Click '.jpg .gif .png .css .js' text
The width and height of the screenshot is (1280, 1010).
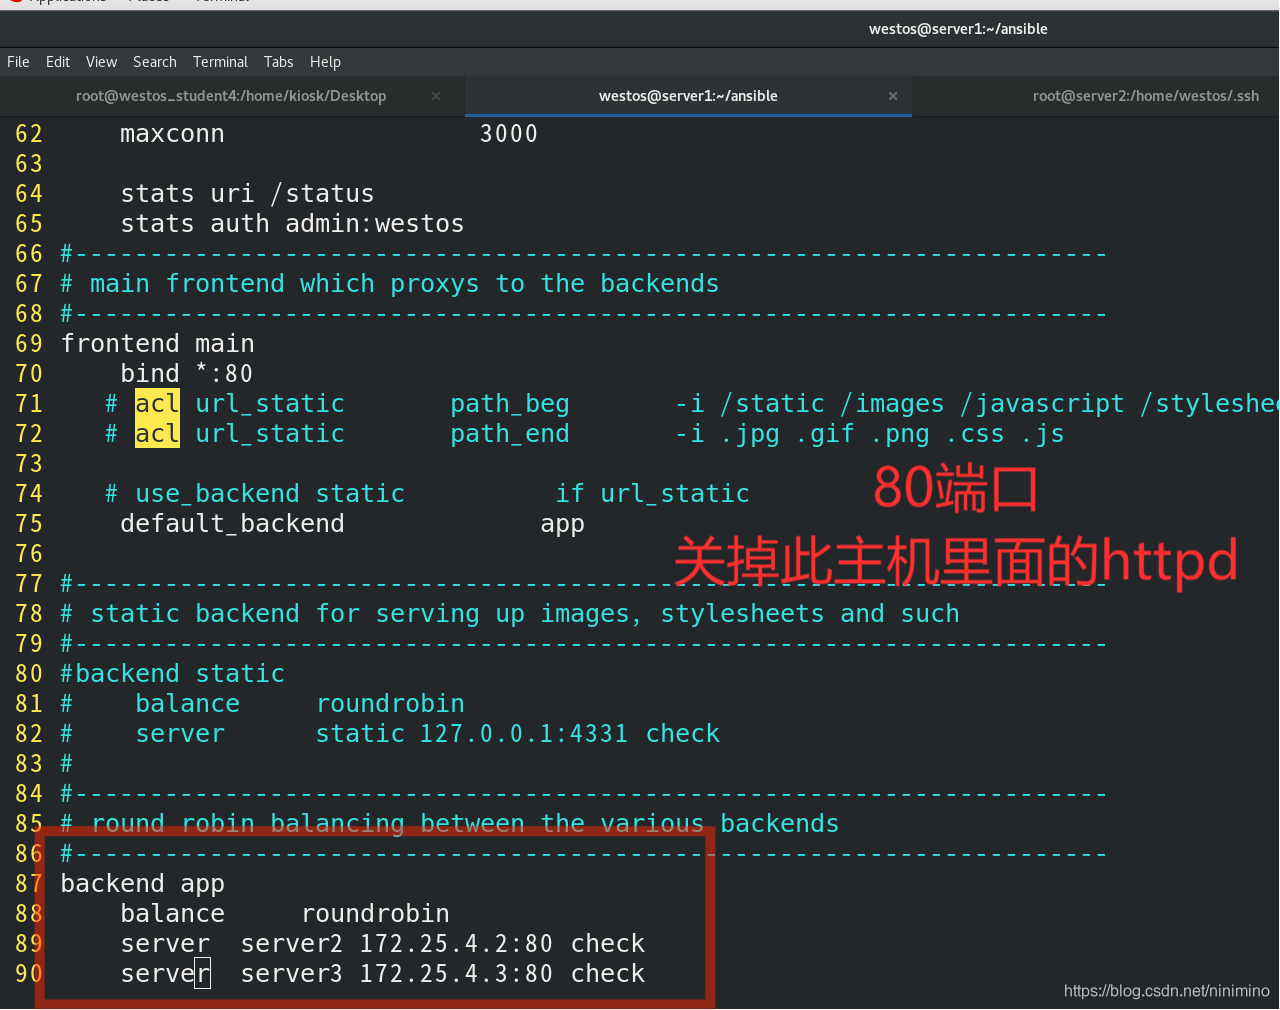tap(892, 434)
